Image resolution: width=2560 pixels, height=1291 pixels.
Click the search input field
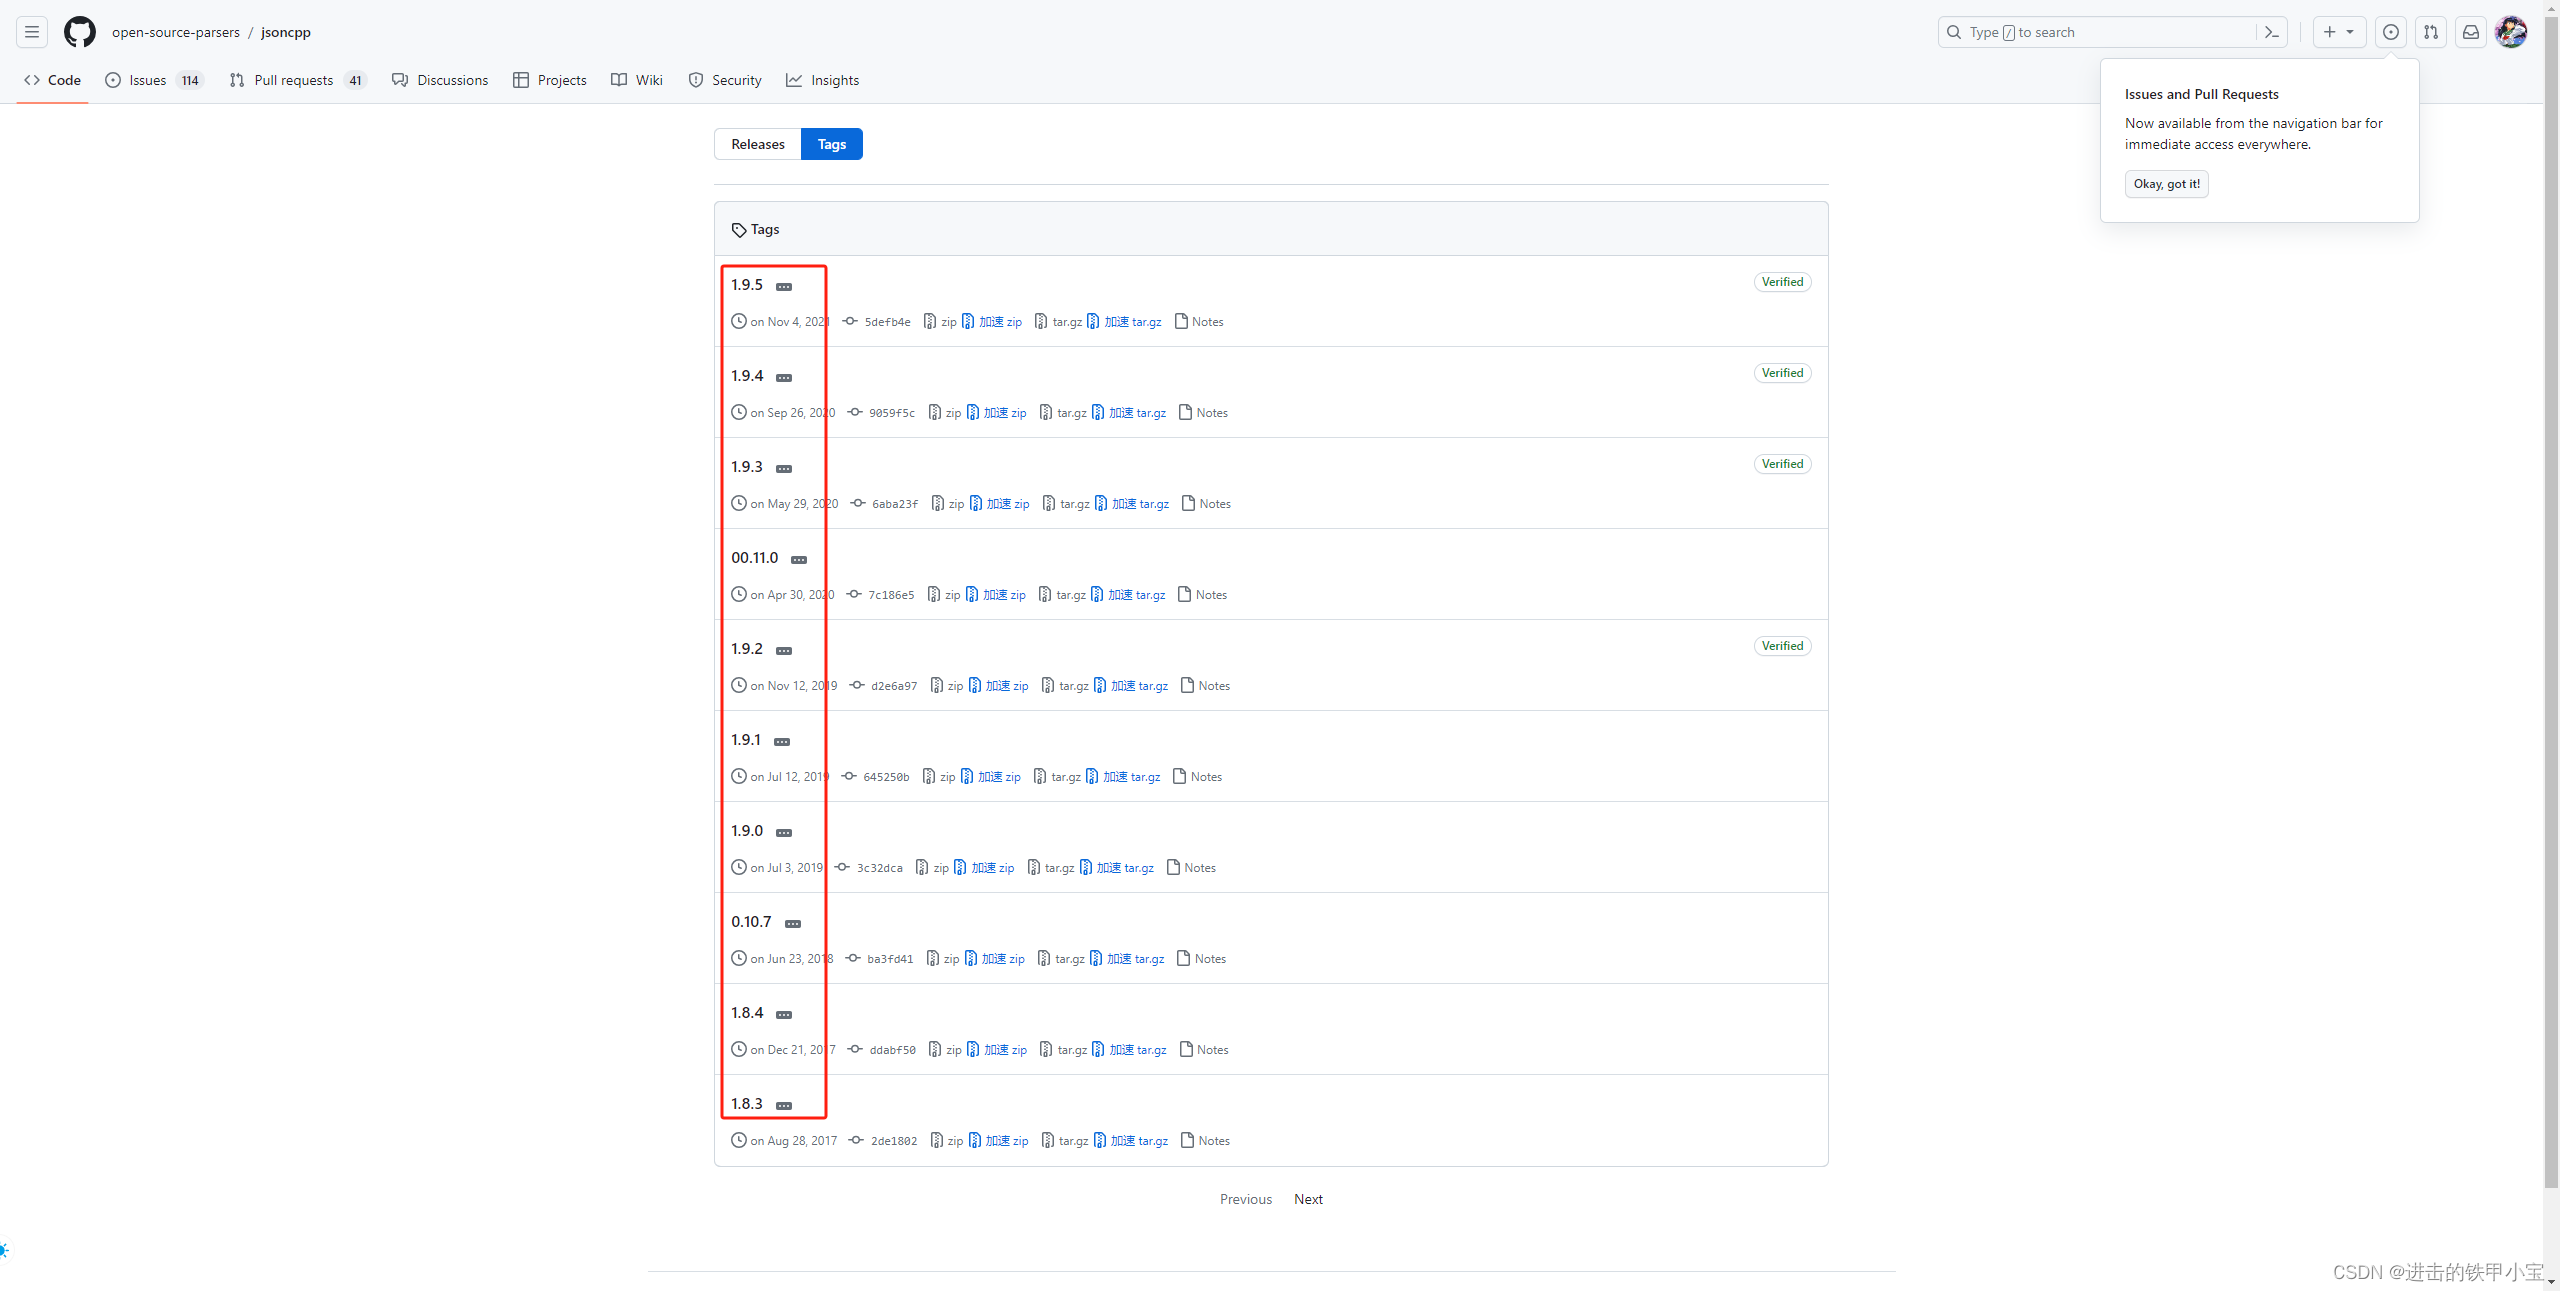tap(2100, 32)
